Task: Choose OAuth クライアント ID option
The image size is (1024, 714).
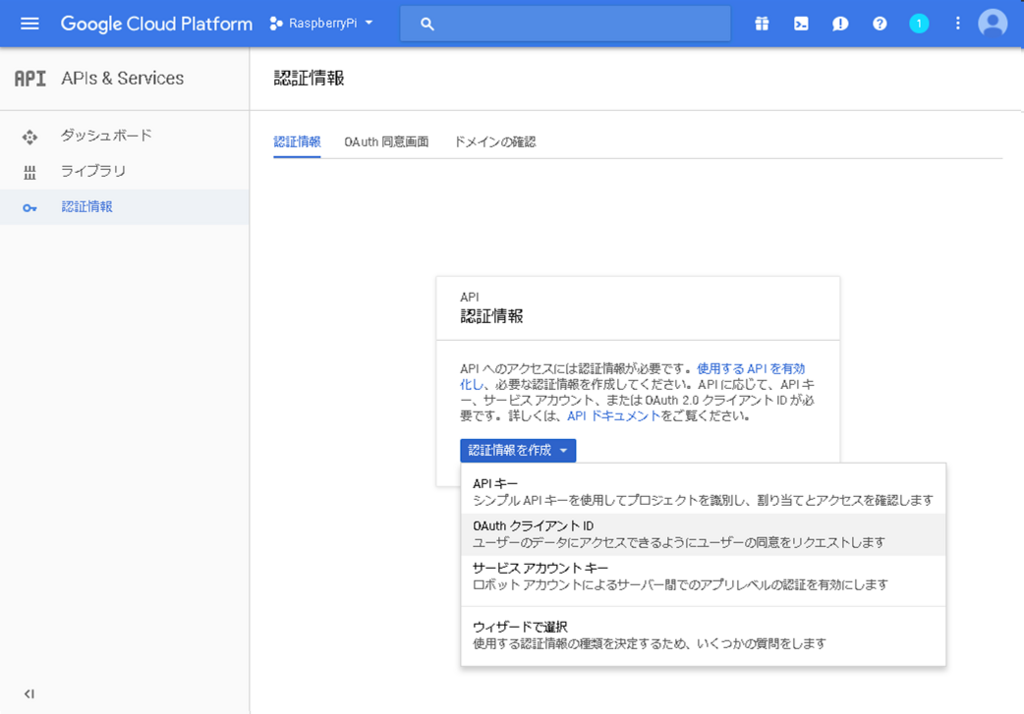Action: (703, 534)
